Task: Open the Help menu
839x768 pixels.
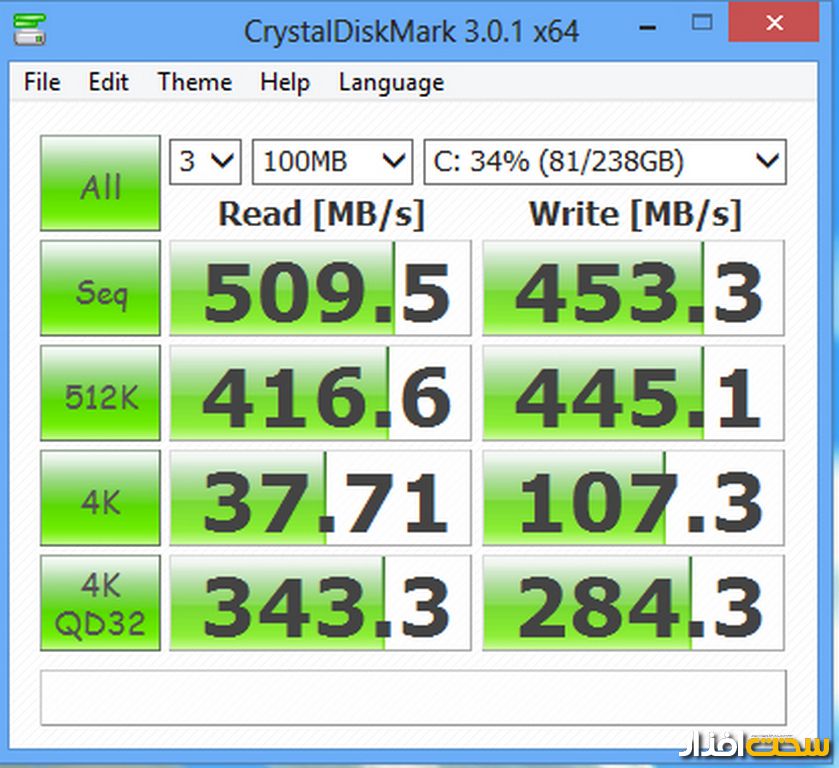Action: (284, 82)
